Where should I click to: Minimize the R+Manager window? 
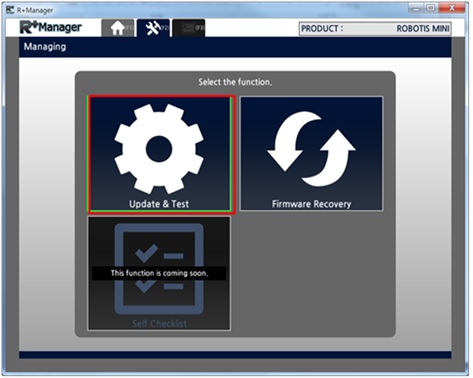pyautogui.click(x=416, y=8)
